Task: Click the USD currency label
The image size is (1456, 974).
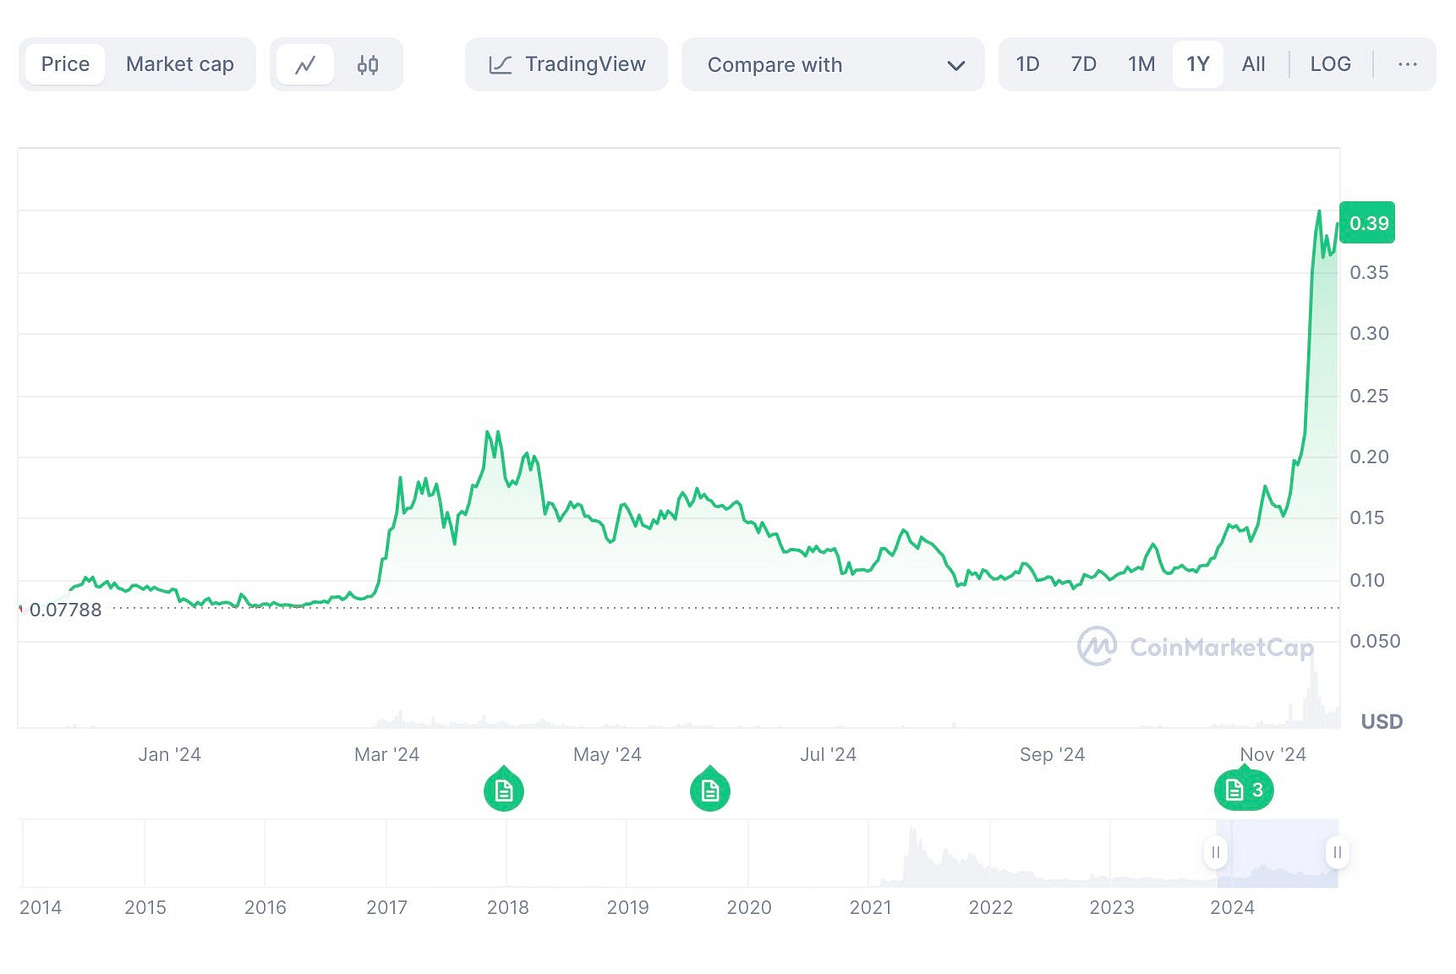Action: click(x=1382, y=722)
